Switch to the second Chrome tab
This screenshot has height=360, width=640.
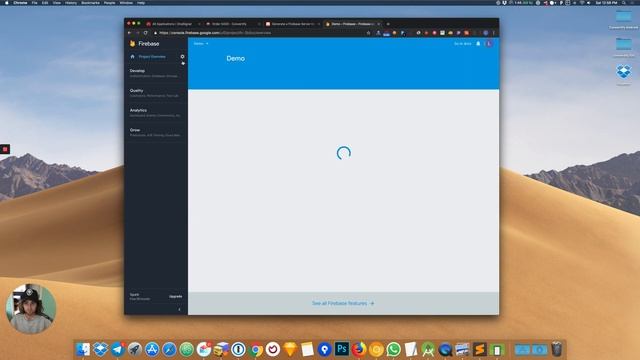233,24
